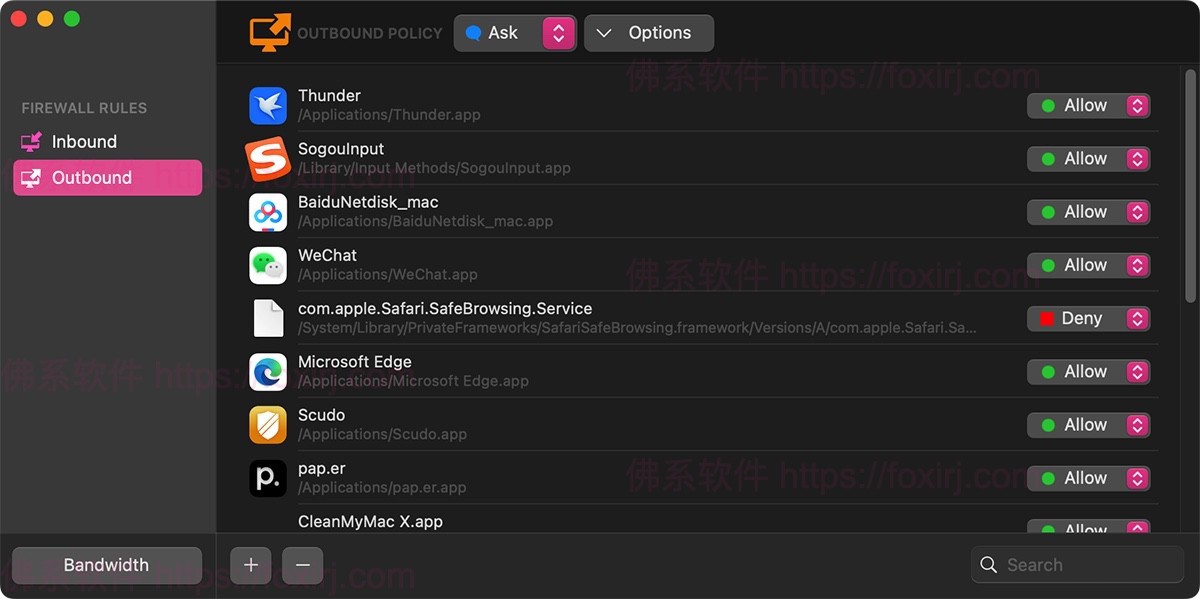1200x599 pixels.
Task: Click the pap.er app icon
Action: 268,478
